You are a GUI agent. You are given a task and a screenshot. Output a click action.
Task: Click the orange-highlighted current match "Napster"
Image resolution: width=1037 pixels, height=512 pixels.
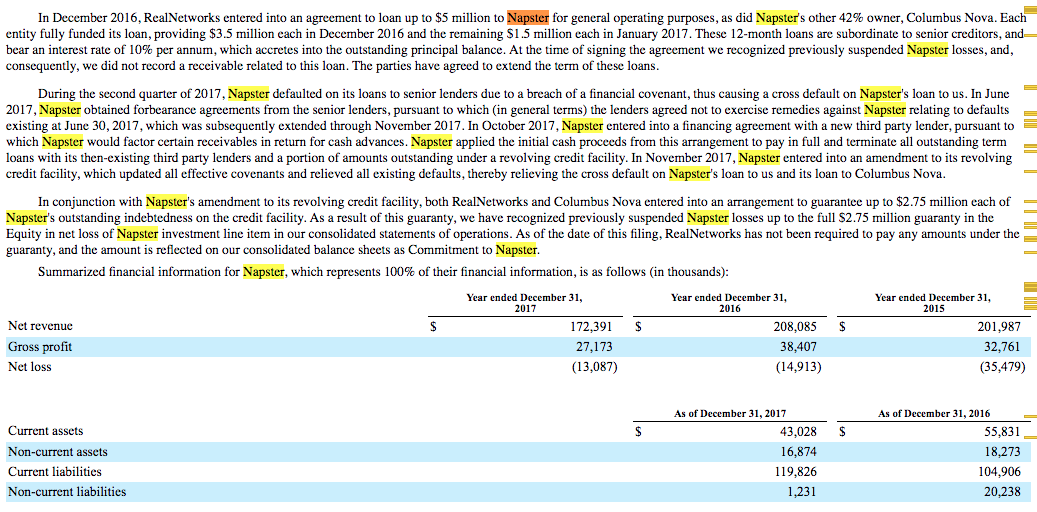point(528,17)
